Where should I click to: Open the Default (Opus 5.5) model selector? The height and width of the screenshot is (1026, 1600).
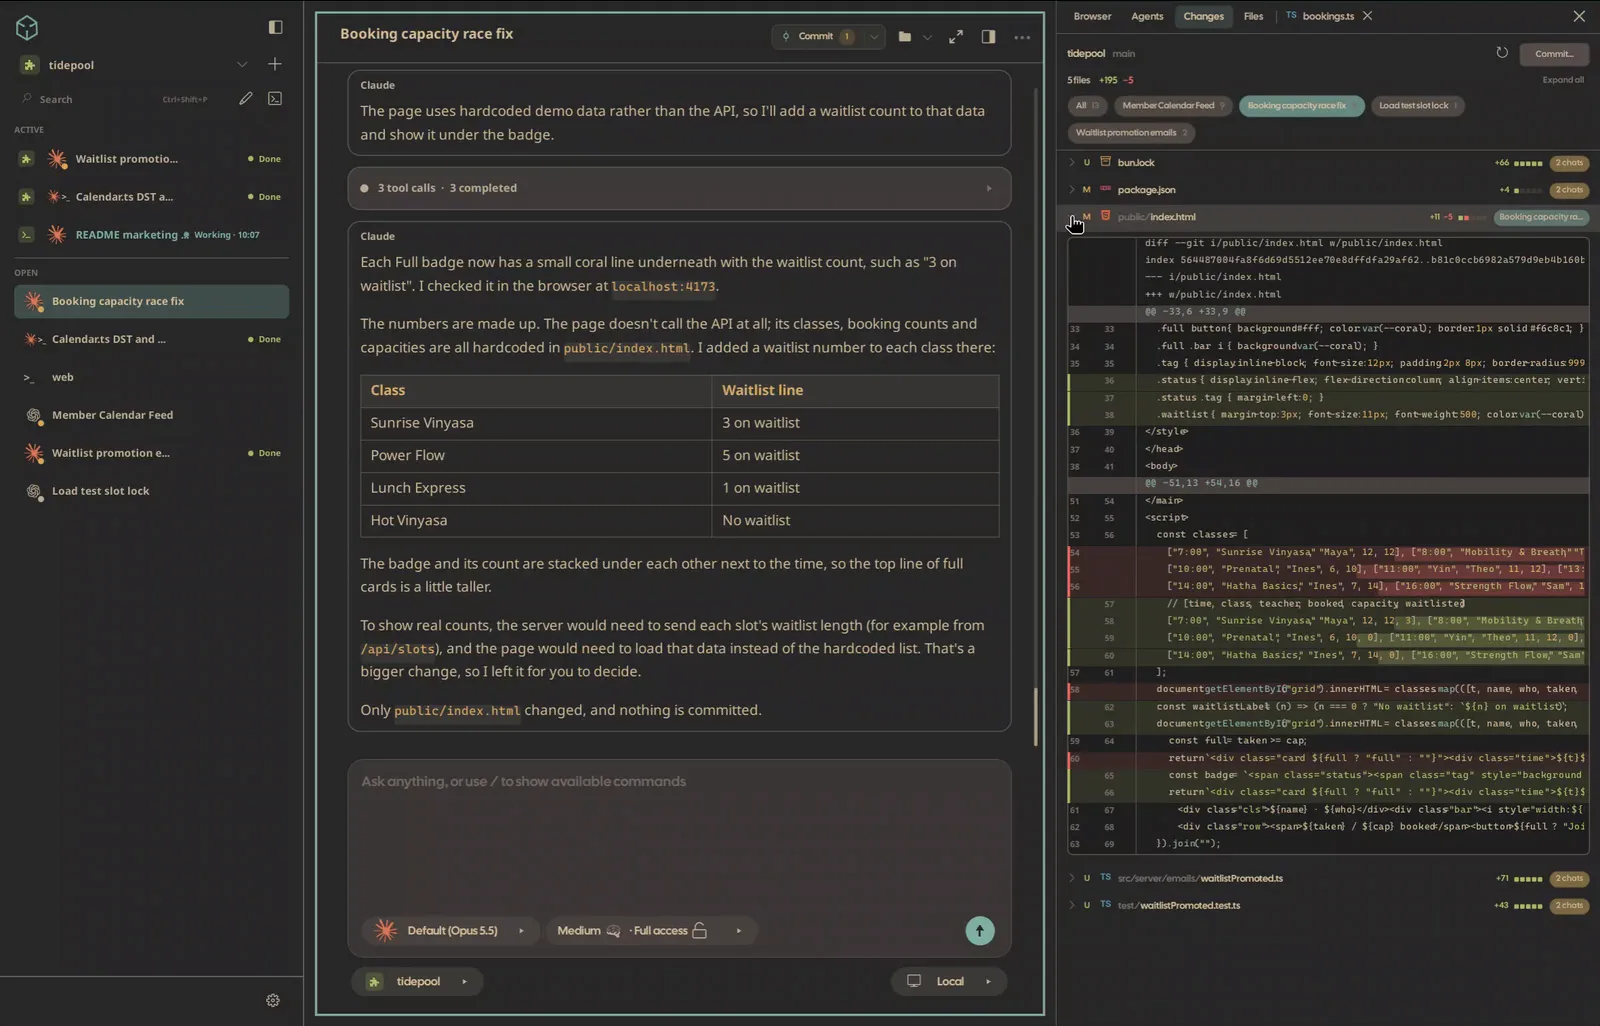(x=450, y=931)
